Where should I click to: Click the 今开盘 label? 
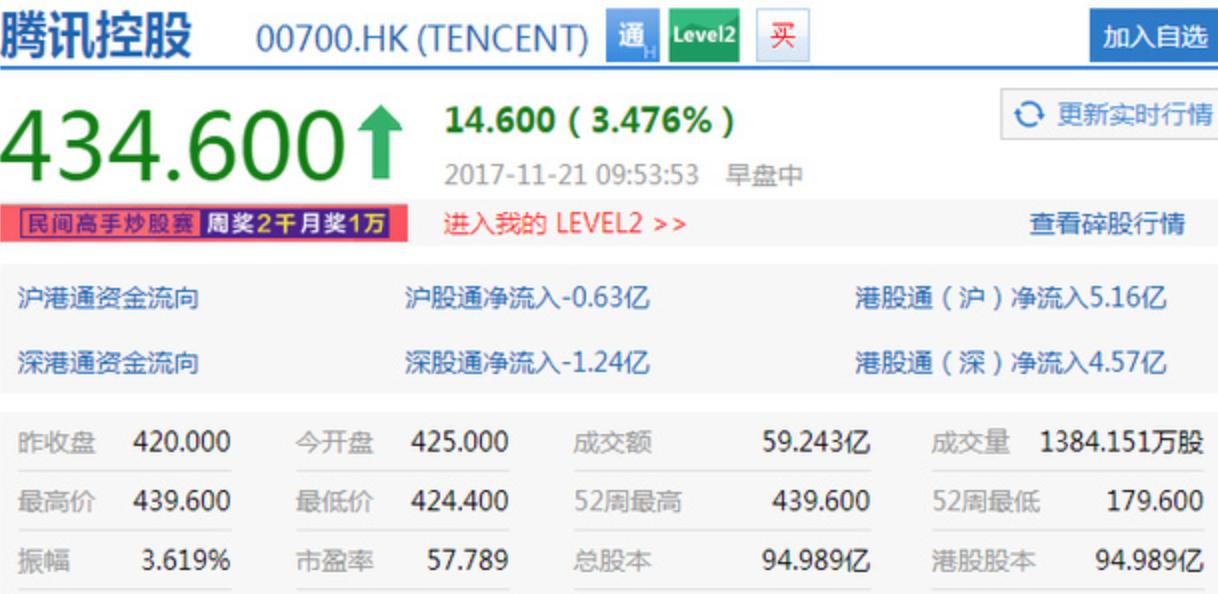tap(334, 442)
